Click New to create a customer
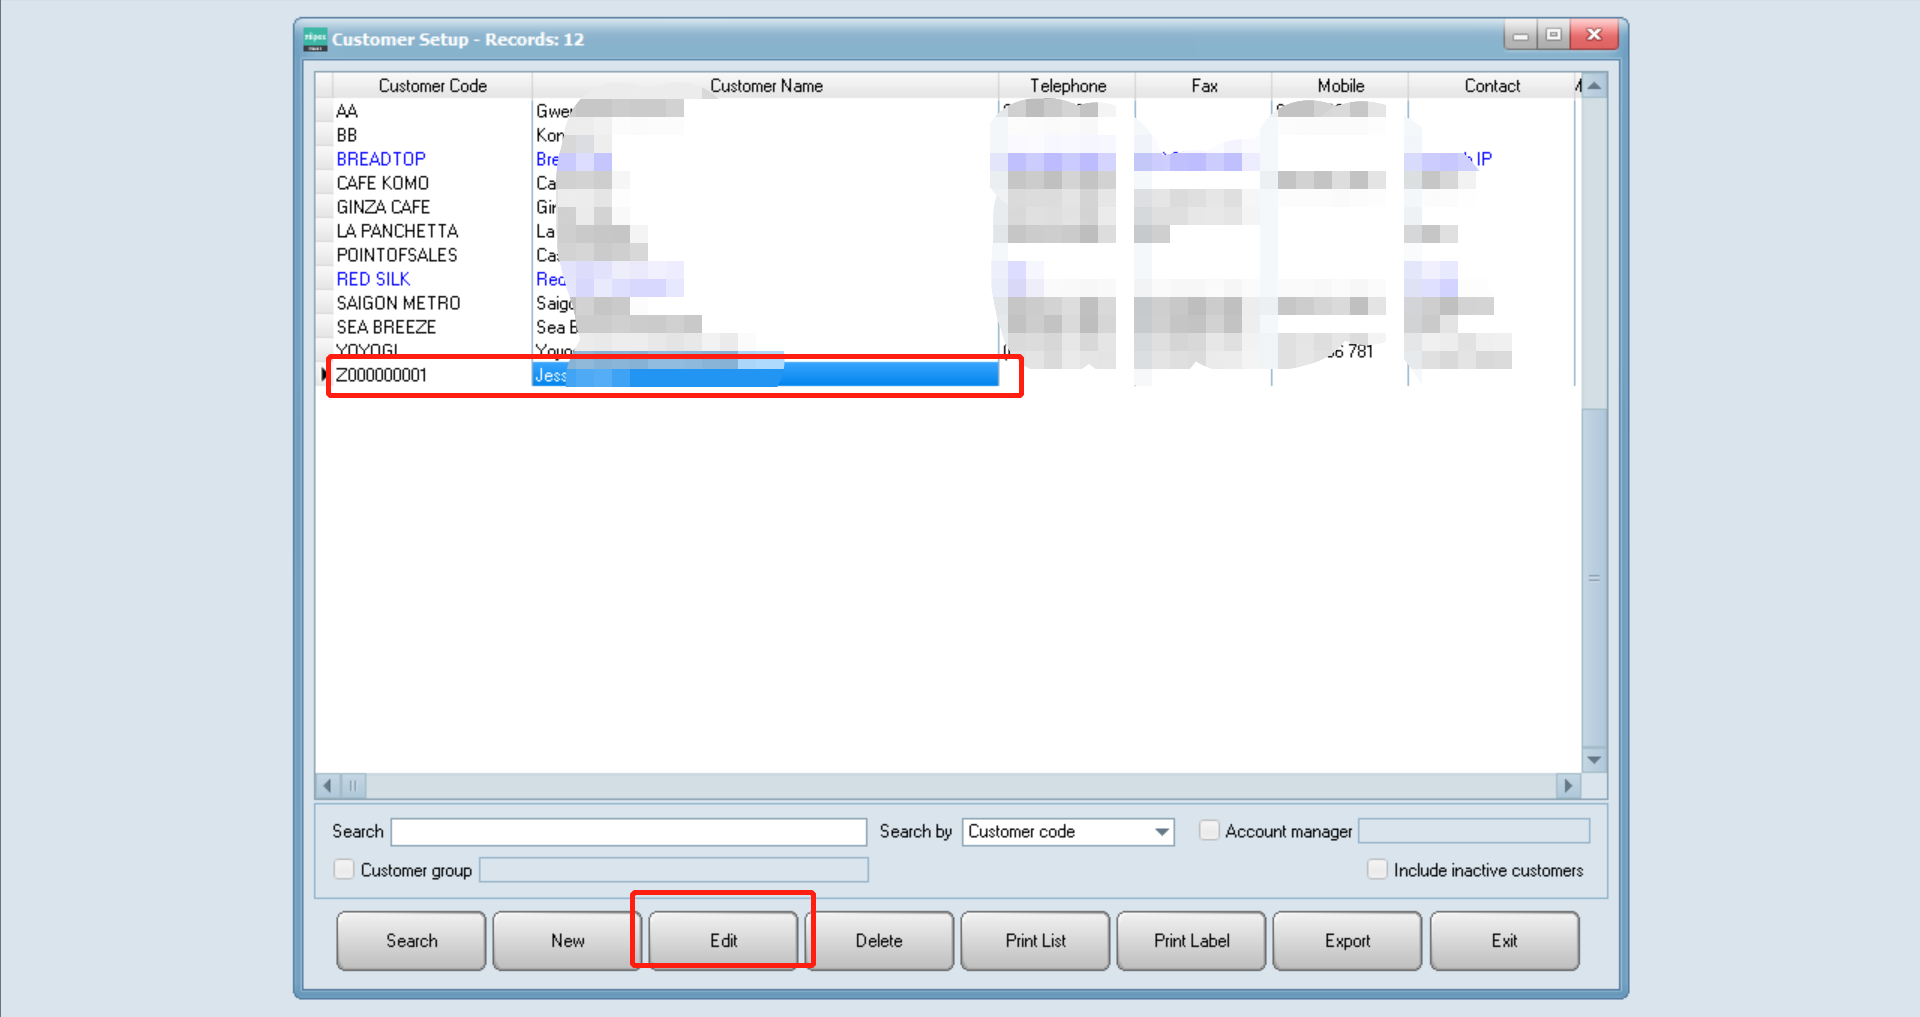Image resolution: width=1920 pixels, height=1017 pixels. (x=567, y=940)
